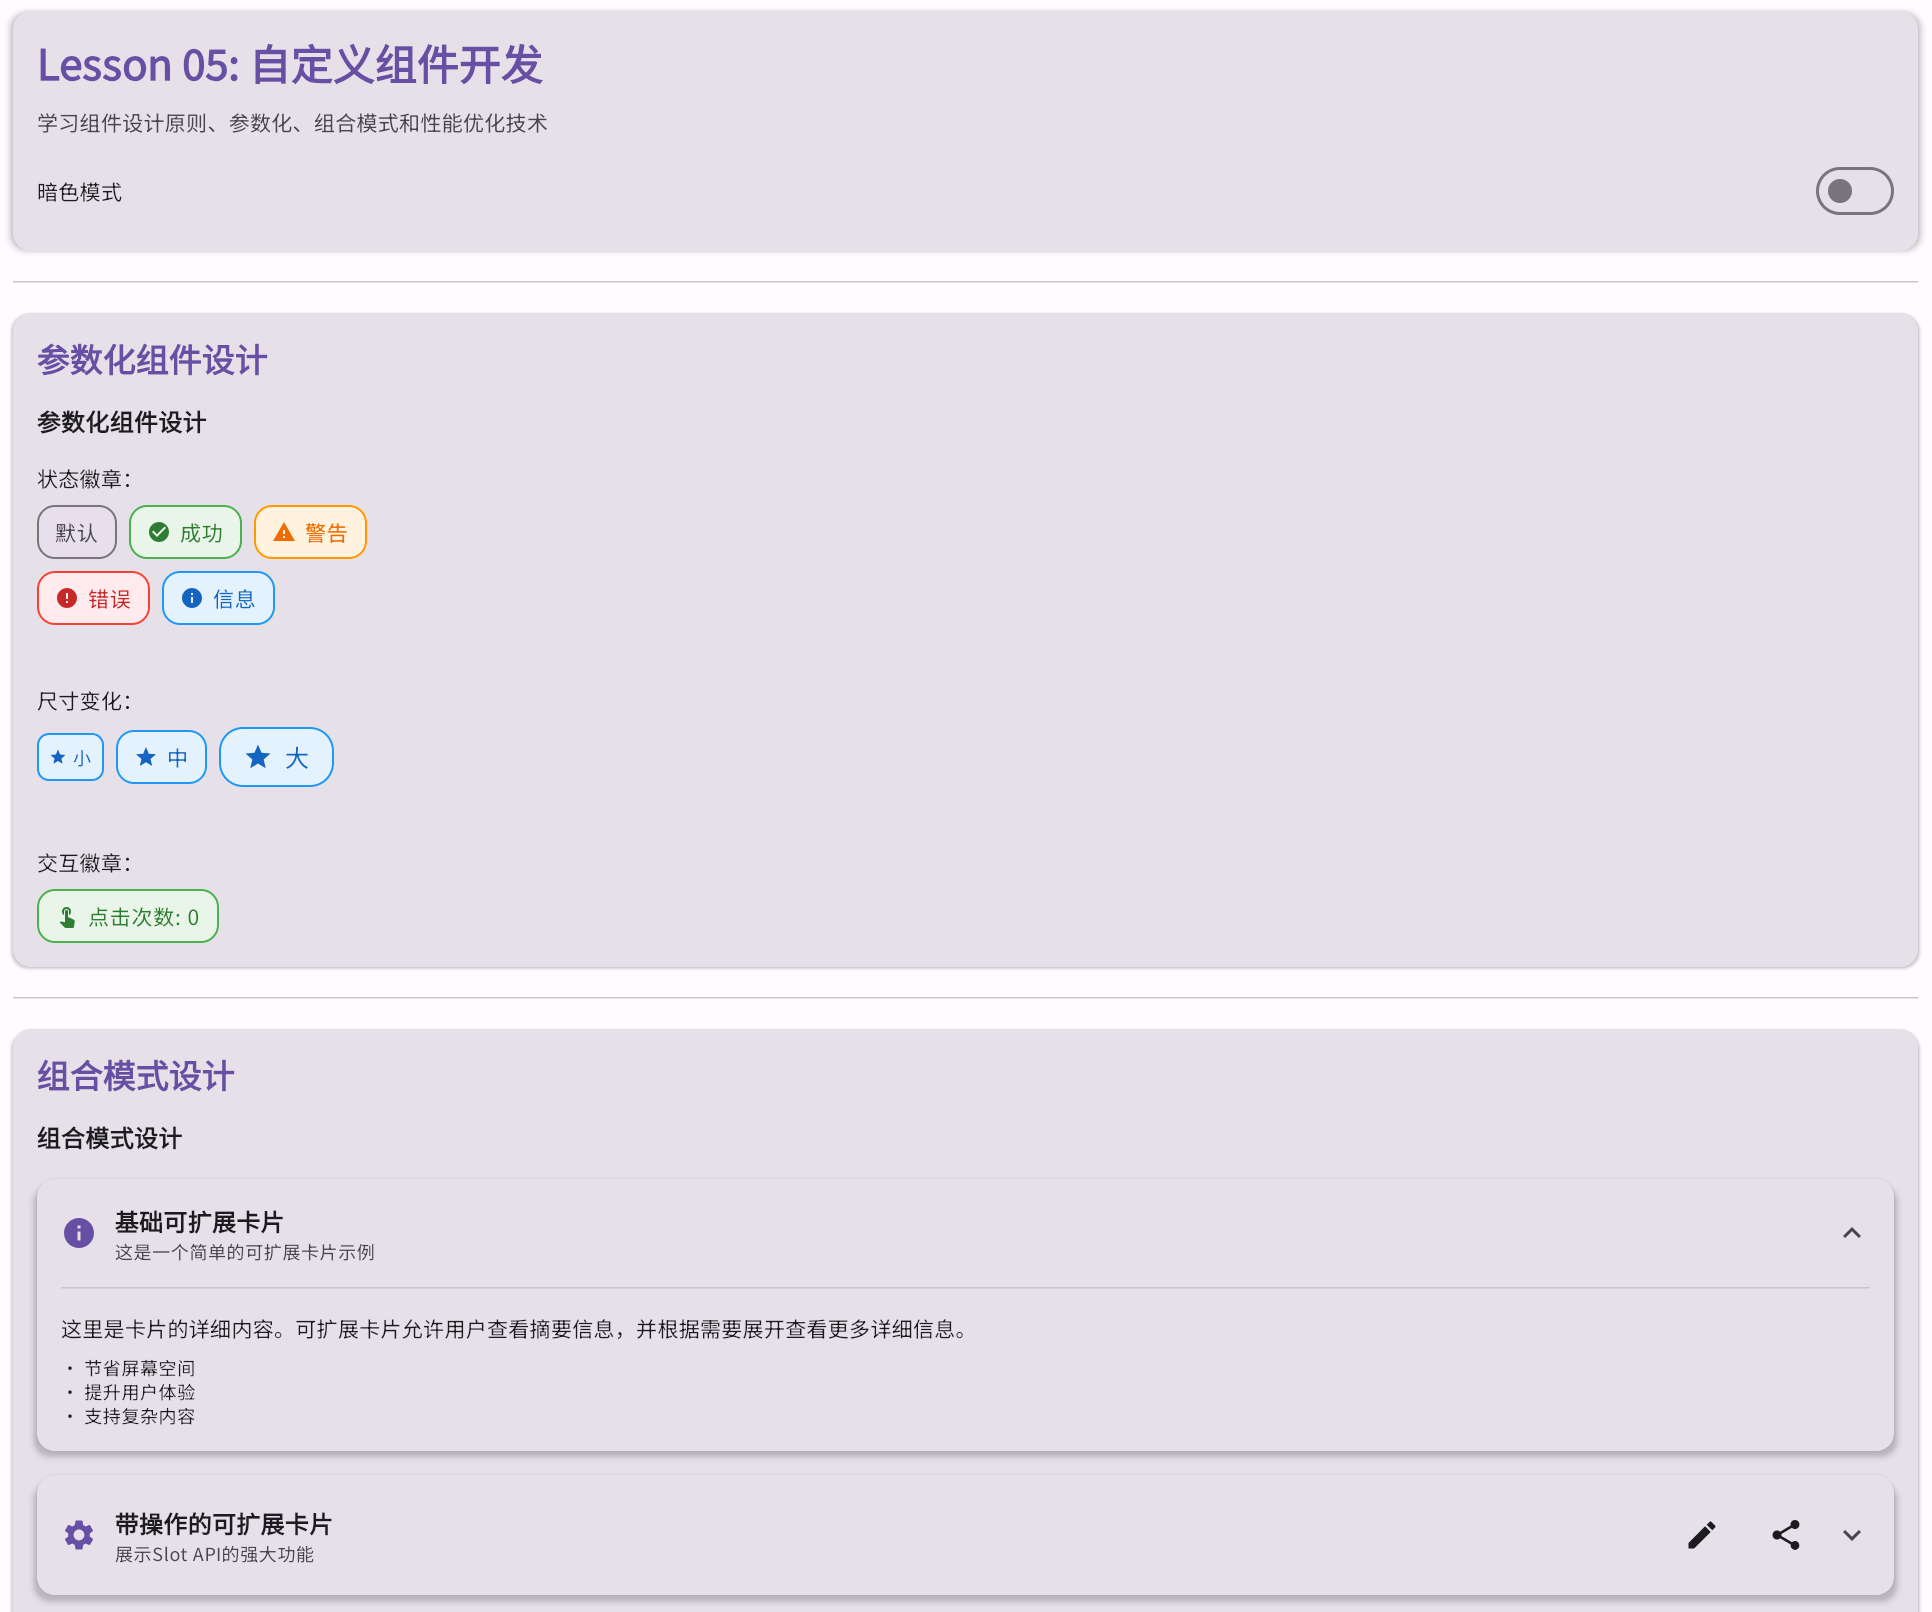Click the edit pencil icon on 带操作的可扩展卡片
Image resolution: width=1932 pixels, height=1612 pixels.
tap(1701, 1535)
